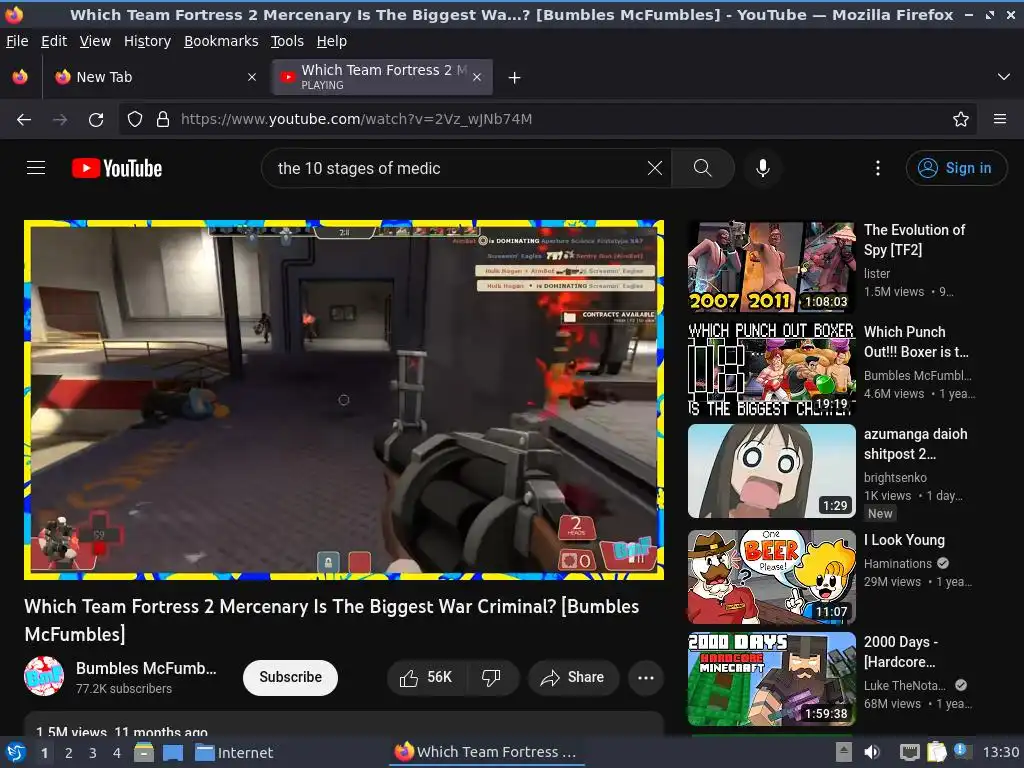Screen dimensions: 1024x768
Task: Open taskbar start menu icon
Action: (x=16, y=753)
